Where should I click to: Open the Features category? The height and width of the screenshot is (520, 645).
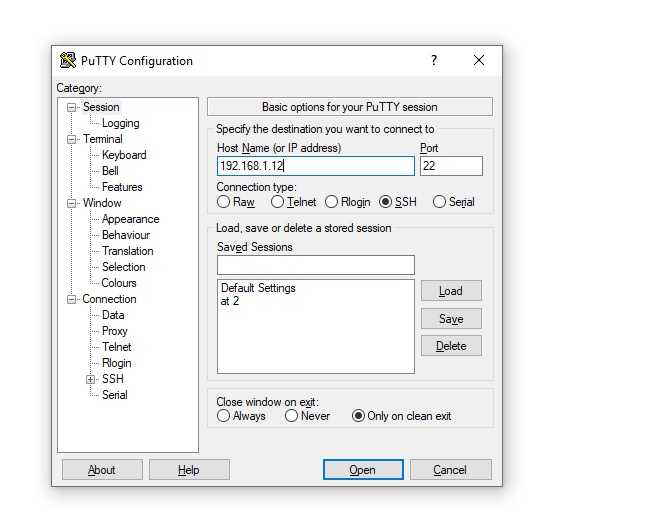[x=122, y=187]
